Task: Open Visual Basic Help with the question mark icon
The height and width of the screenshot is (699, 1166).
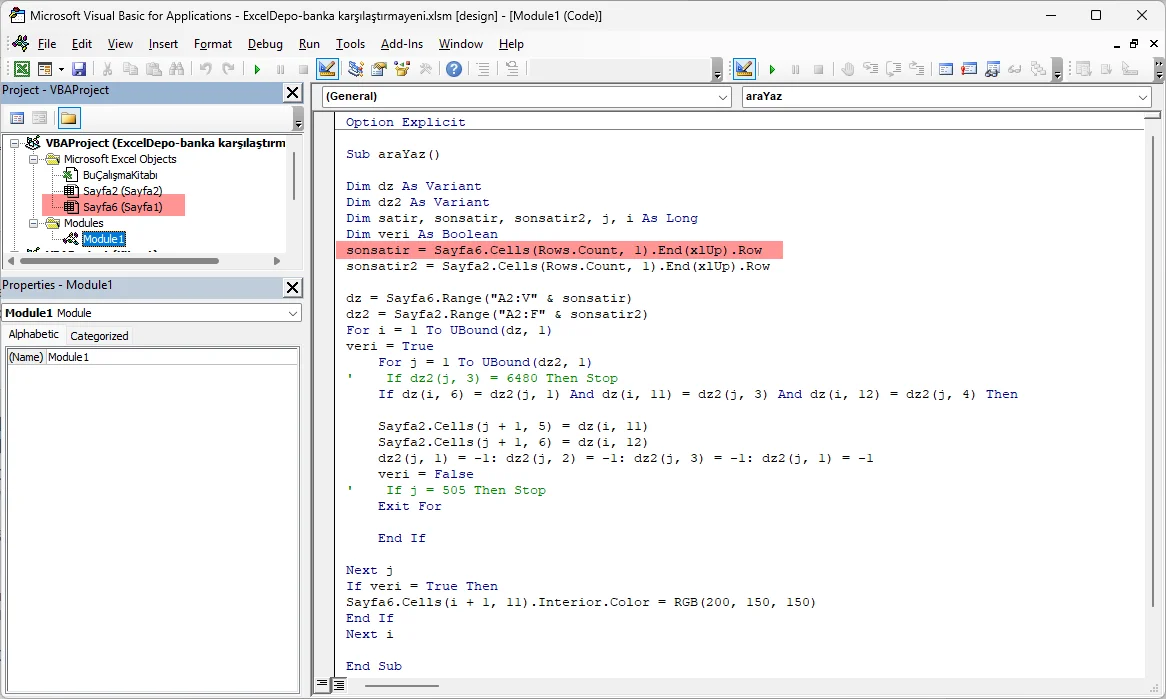Action: (x=454, y=69)
